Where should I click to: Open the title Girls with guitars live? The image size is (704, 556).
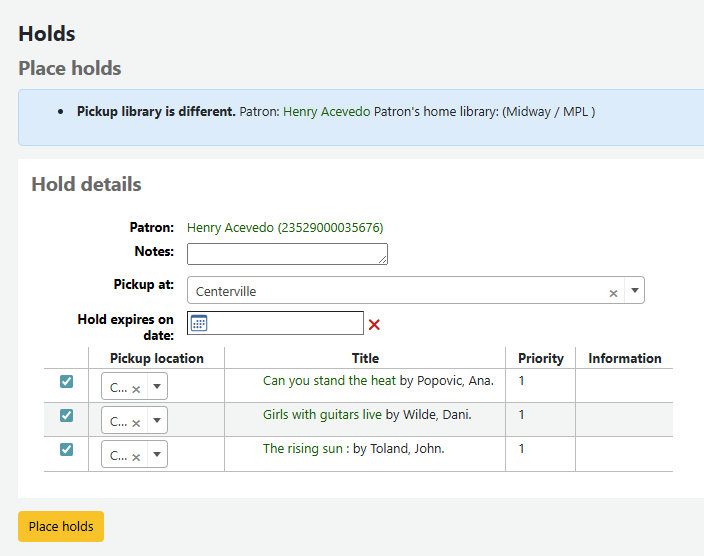tap(322, 415)
